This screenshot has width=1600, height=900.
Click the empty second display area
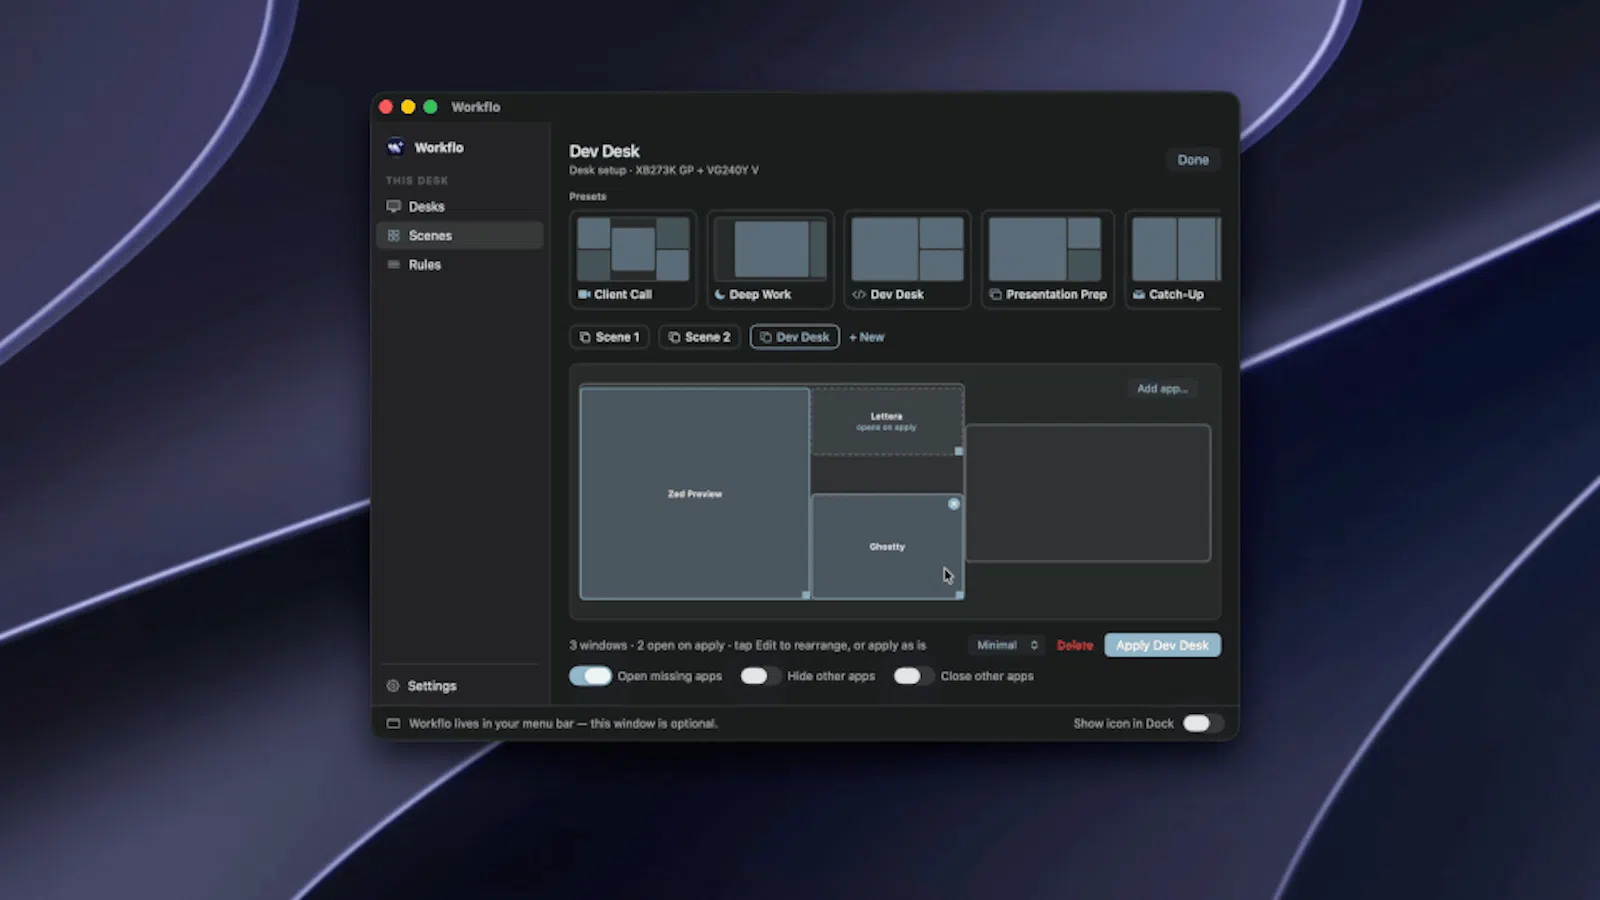1088,493
